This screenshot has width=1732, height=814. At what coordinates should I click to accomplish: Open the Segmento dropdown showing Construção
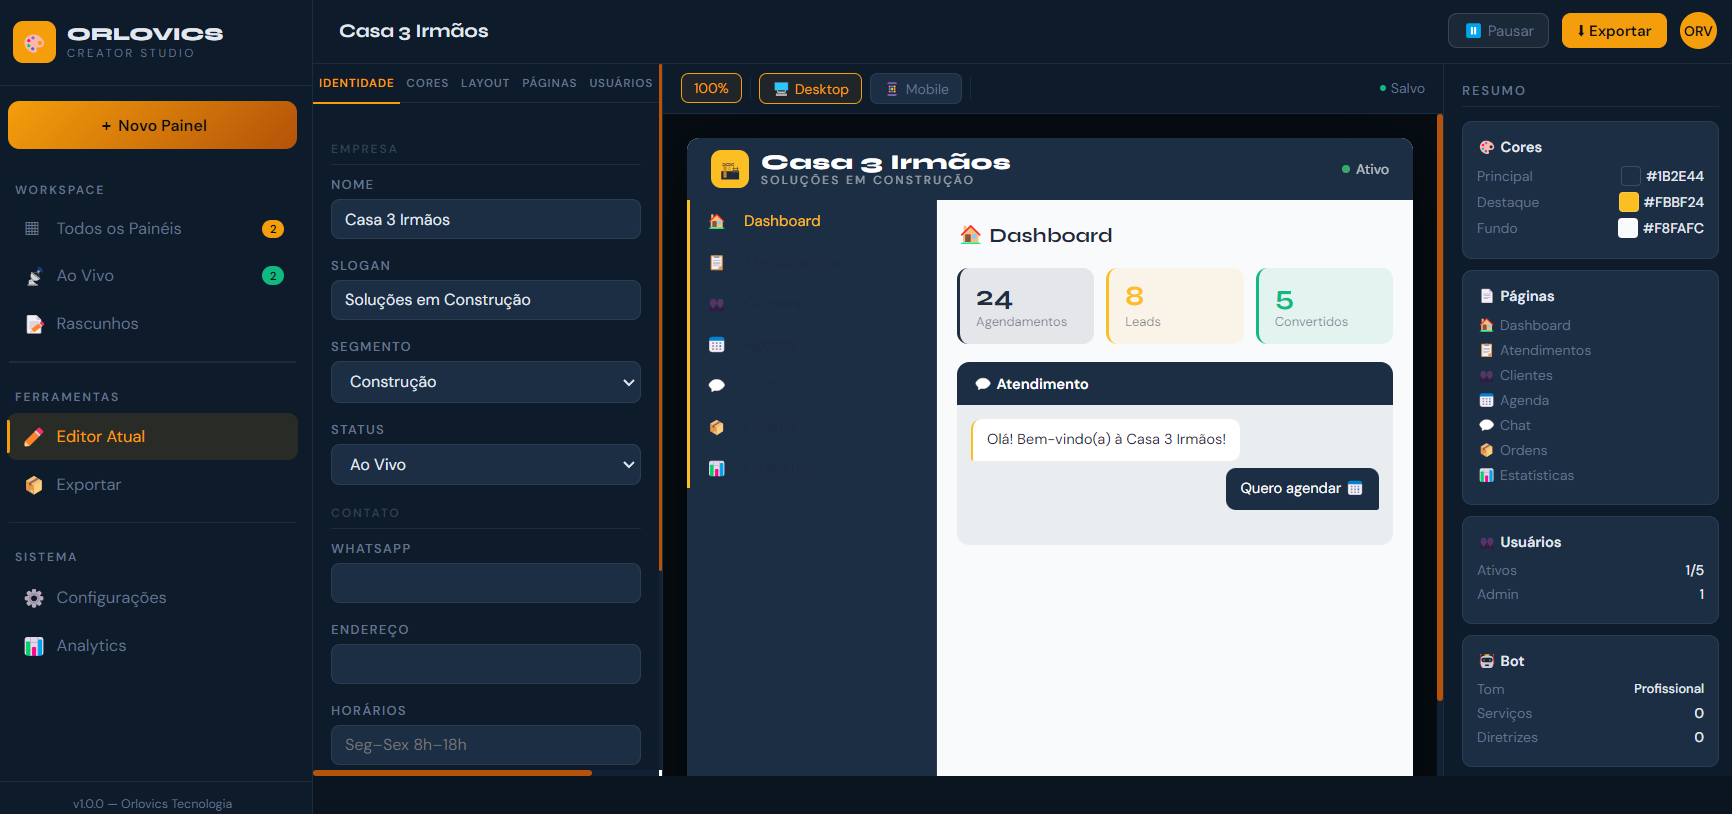coord(486,382)
